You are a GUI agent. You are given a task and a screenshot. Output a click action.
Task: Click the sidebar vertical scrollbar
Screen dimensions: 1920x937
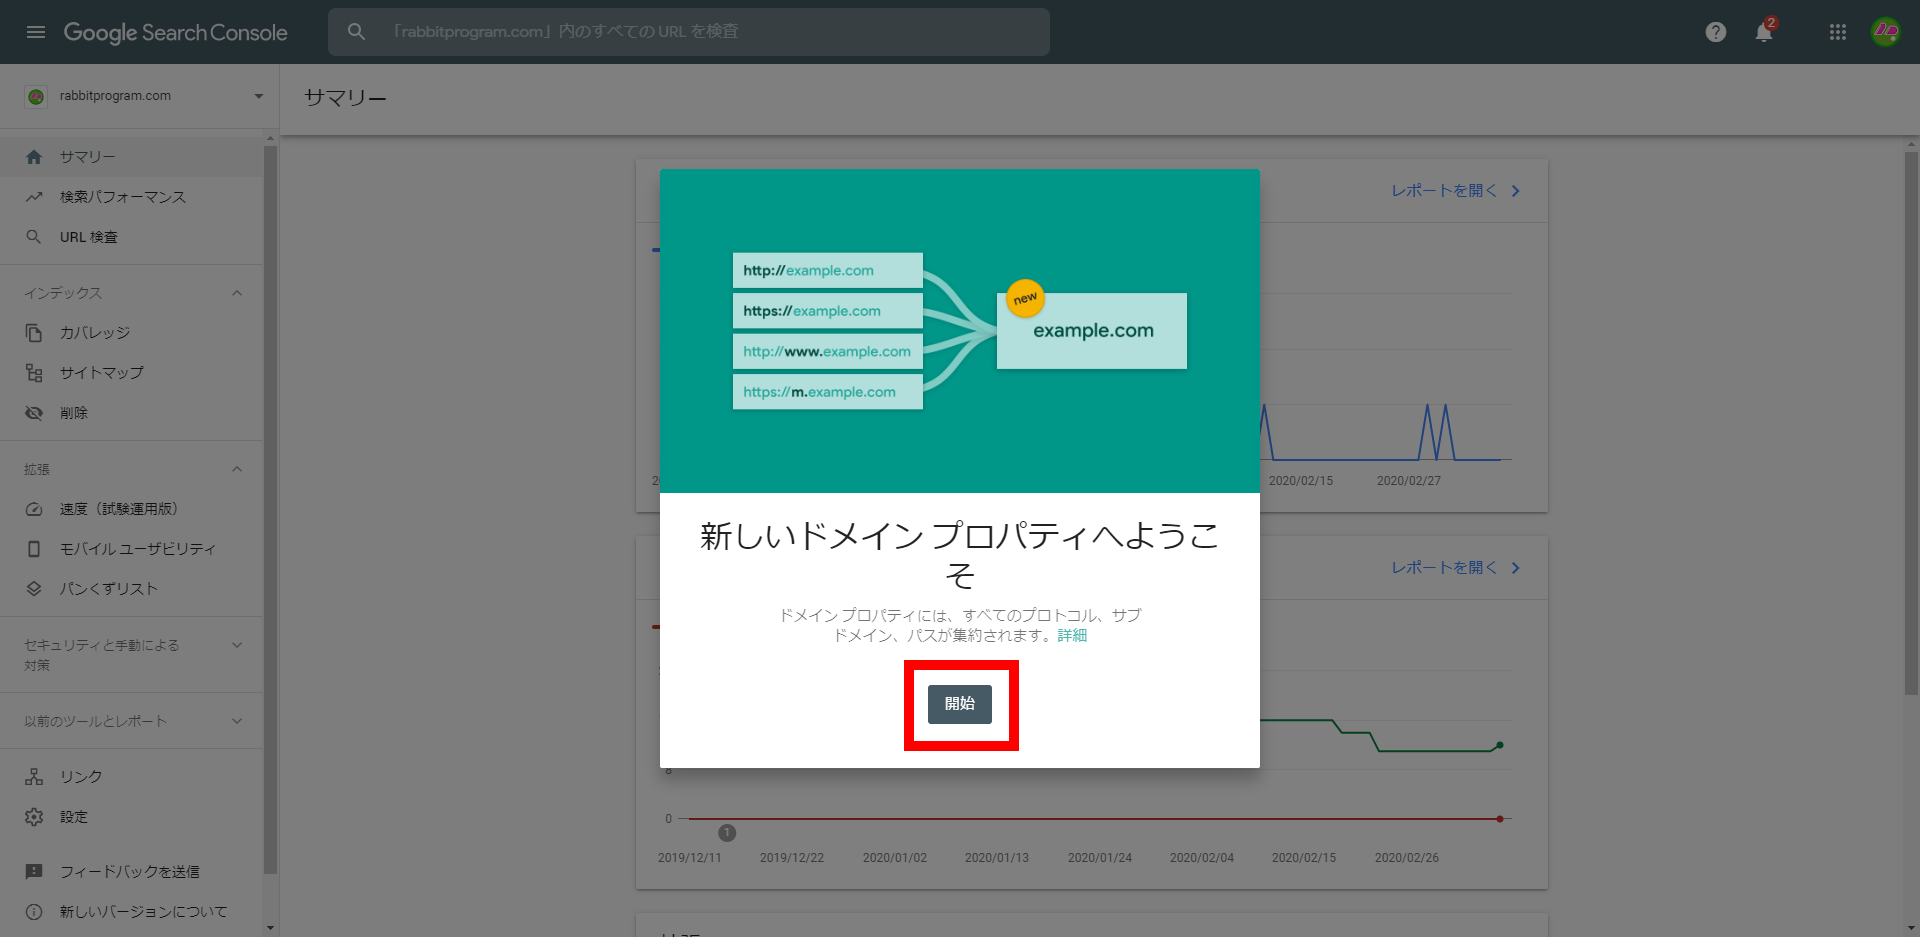pyautogui.click(x=270, y=510)
